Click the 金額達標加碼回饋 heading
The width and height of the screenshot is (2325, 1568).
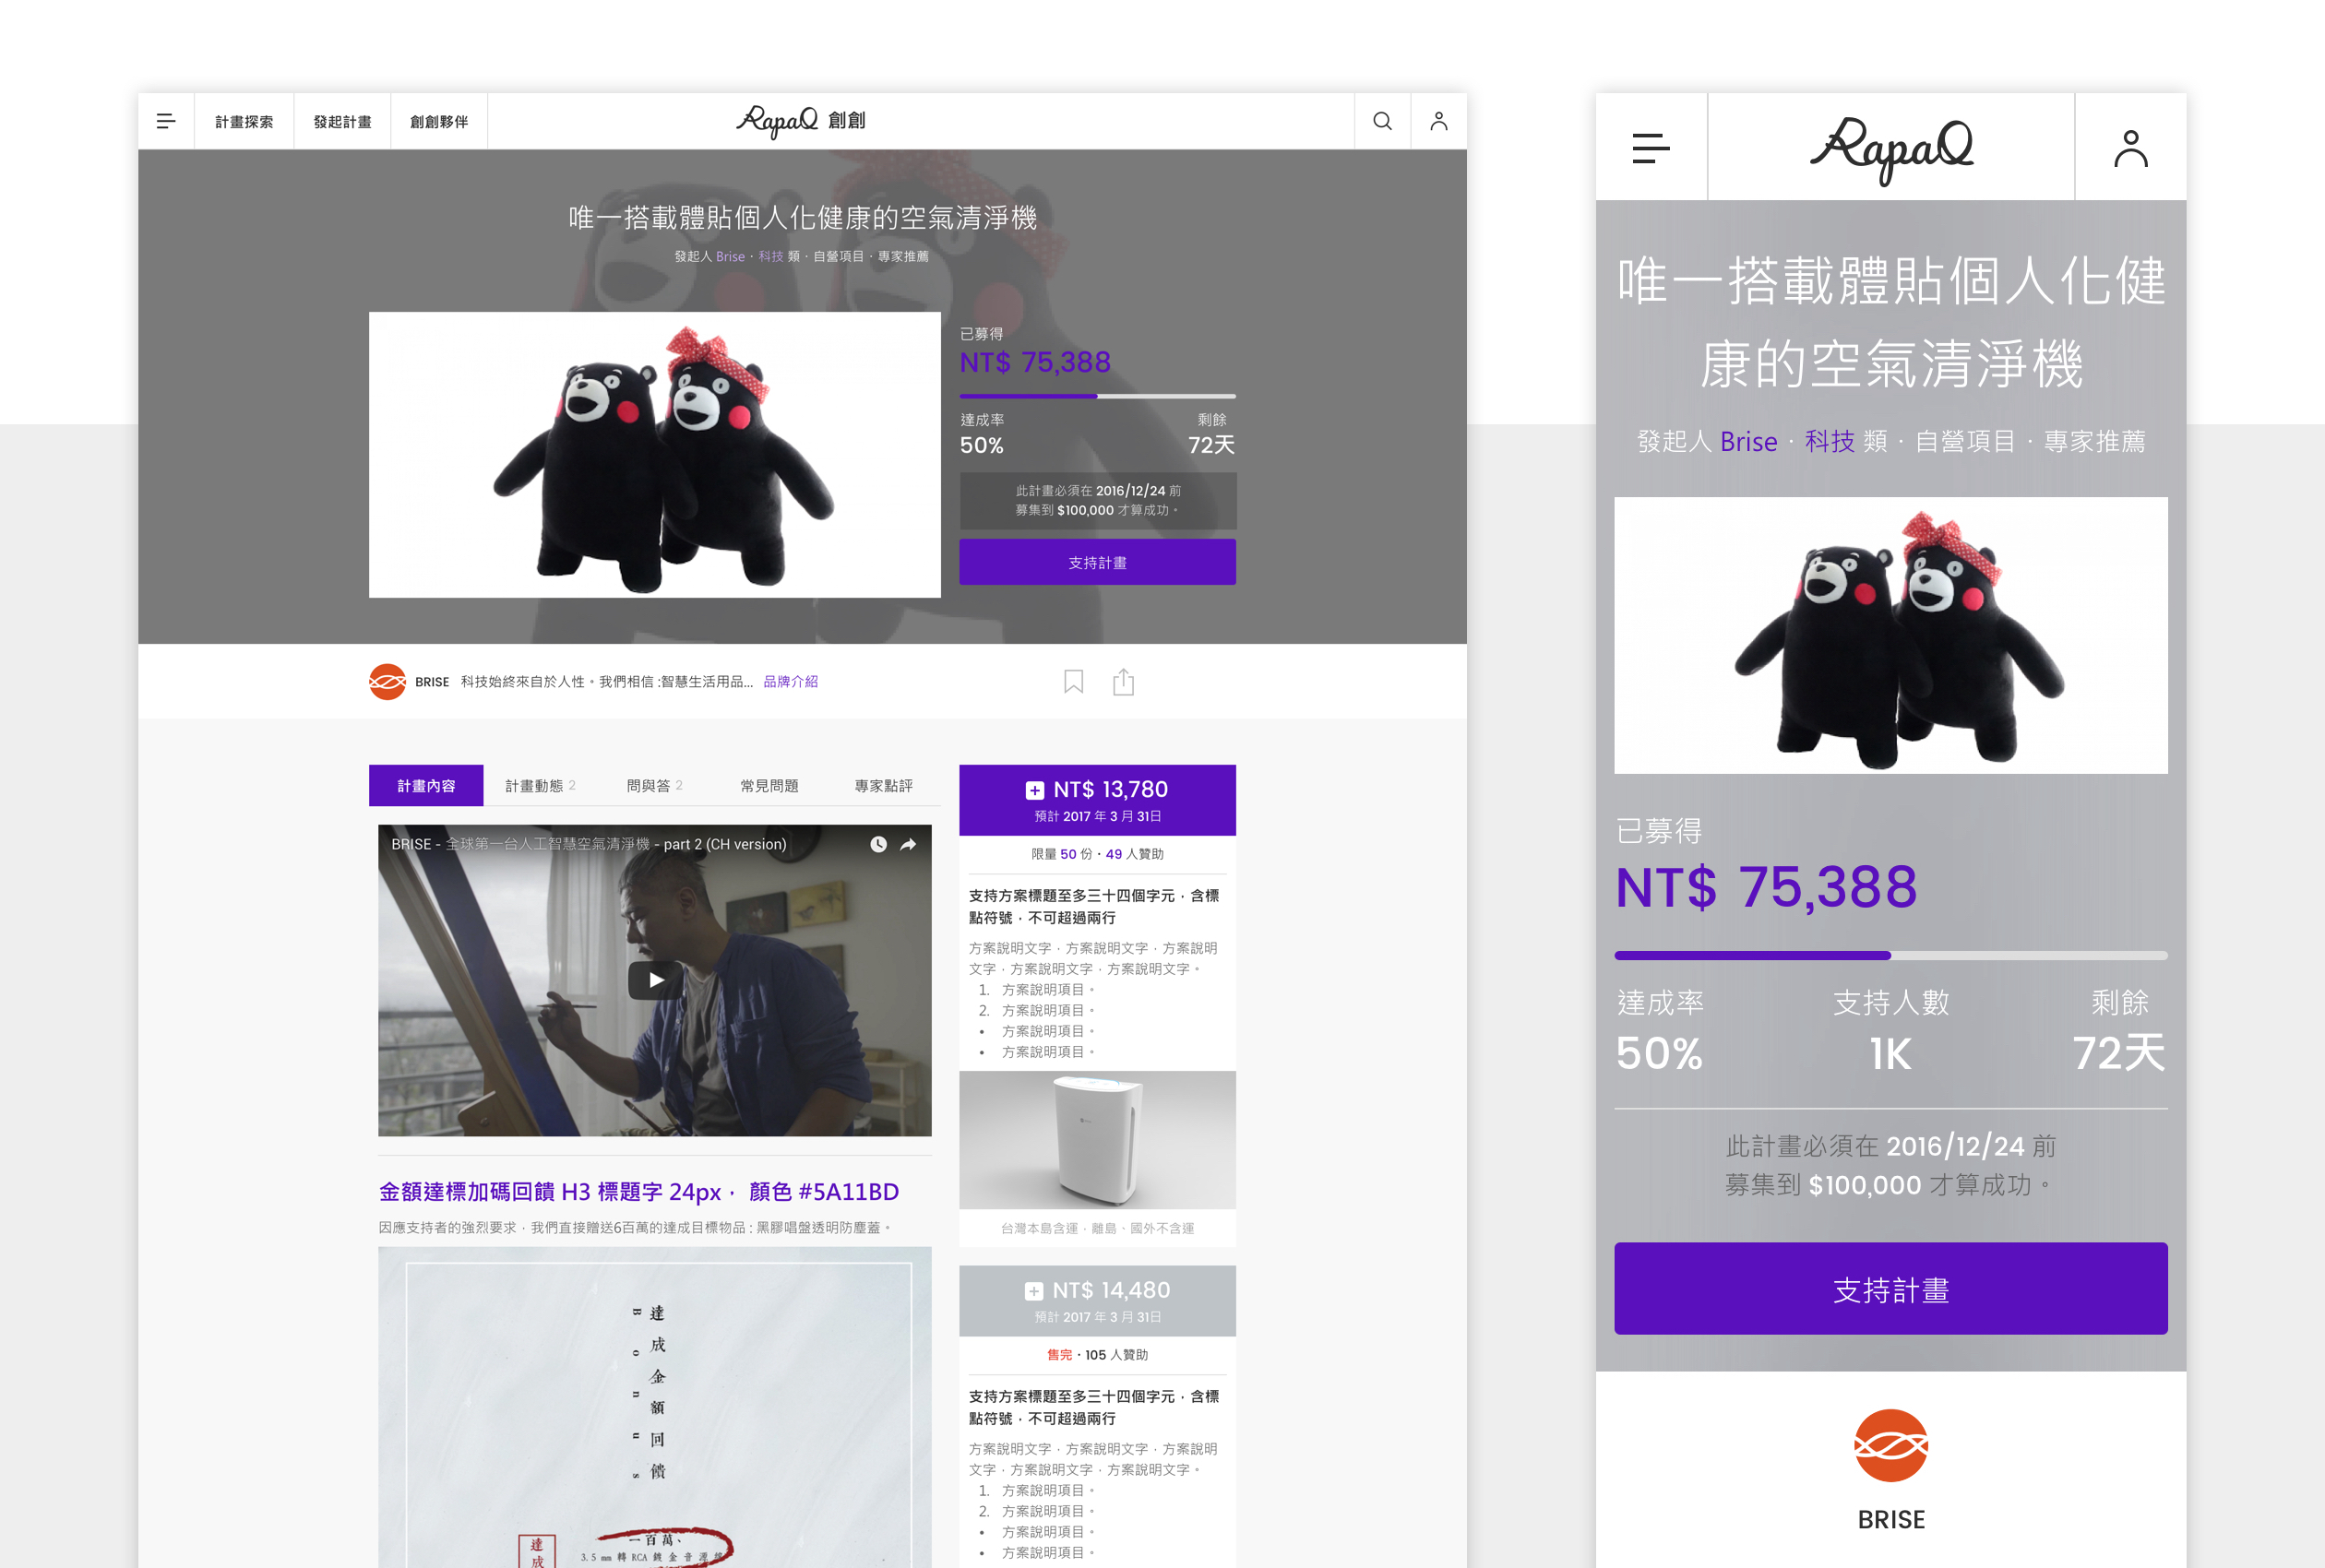(x=639, y=1191)
